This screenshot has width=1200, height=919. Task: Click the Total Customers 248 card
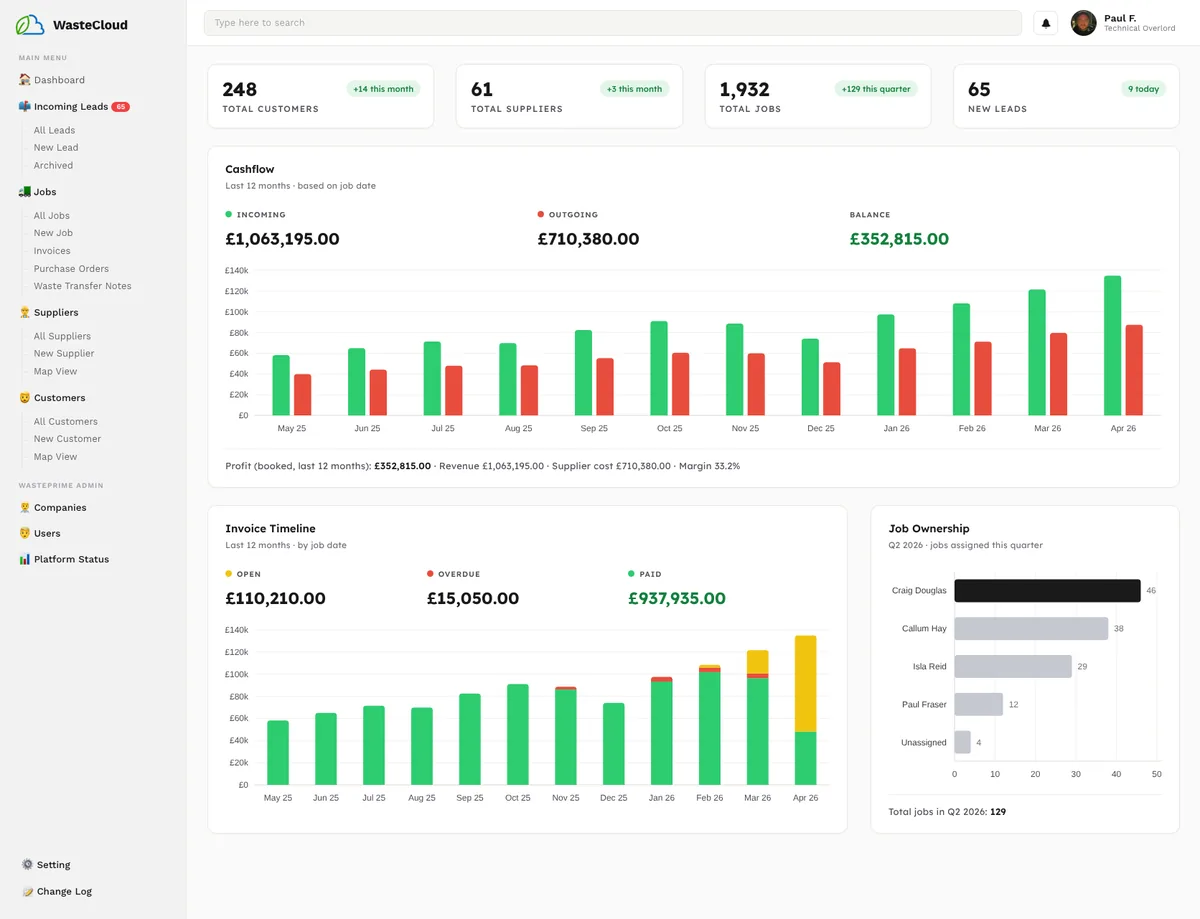pos(321,97)
